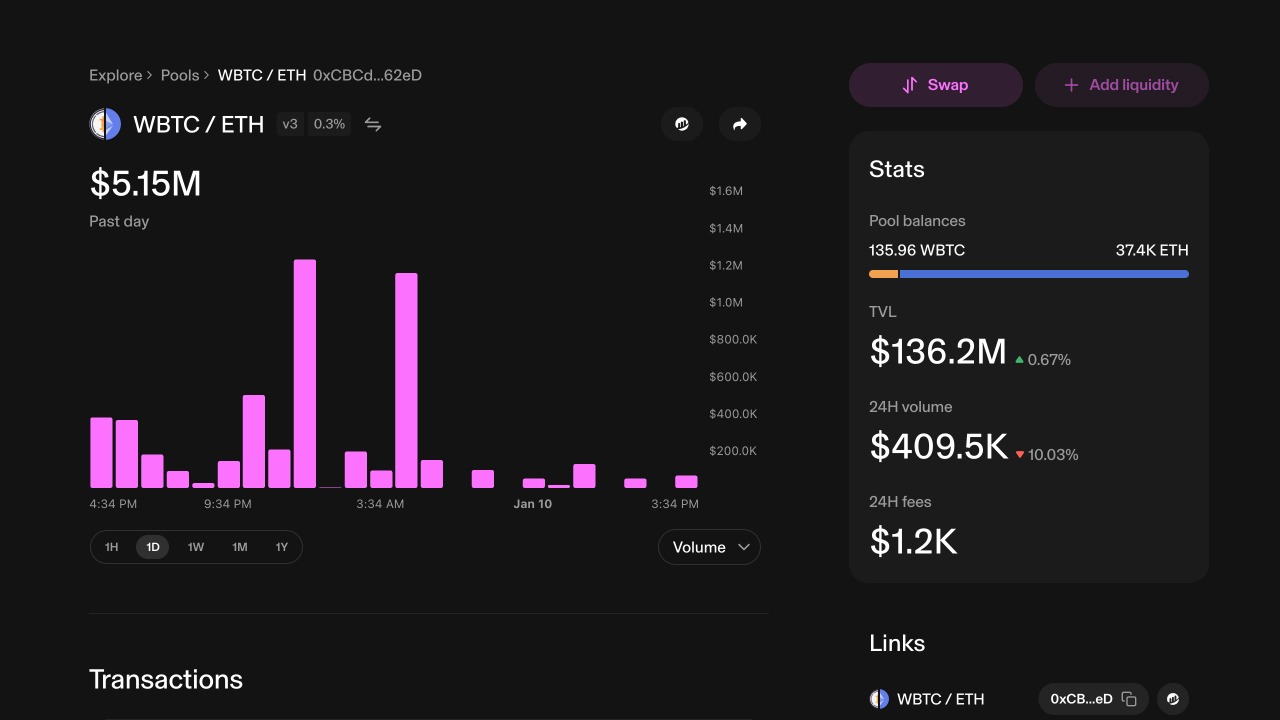Viewport: 1280px width, 720px height.
Task: Copy the 0xCB...eD pool address
Action: (1129, 699)
